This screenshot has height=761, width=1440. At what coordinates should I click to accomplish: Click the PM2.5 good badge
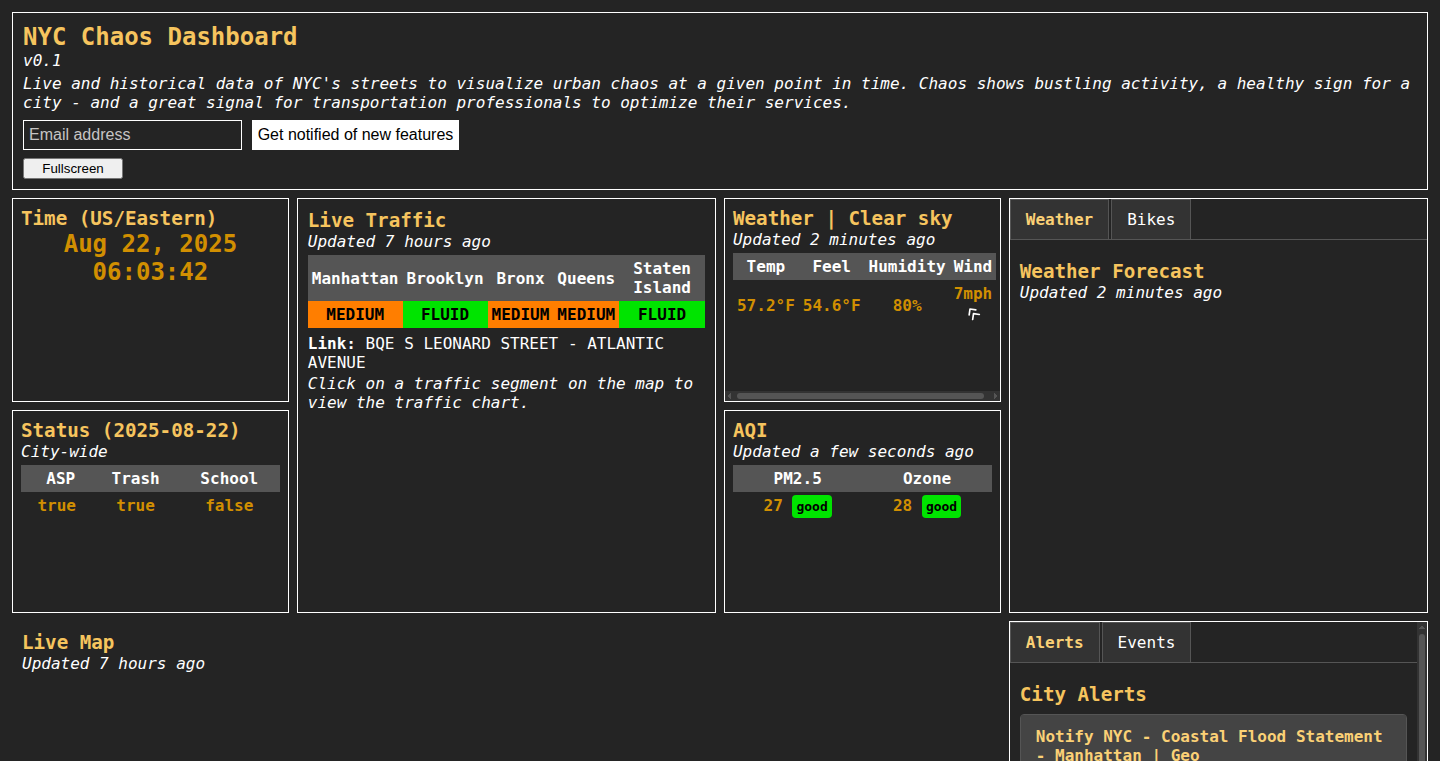812,507
